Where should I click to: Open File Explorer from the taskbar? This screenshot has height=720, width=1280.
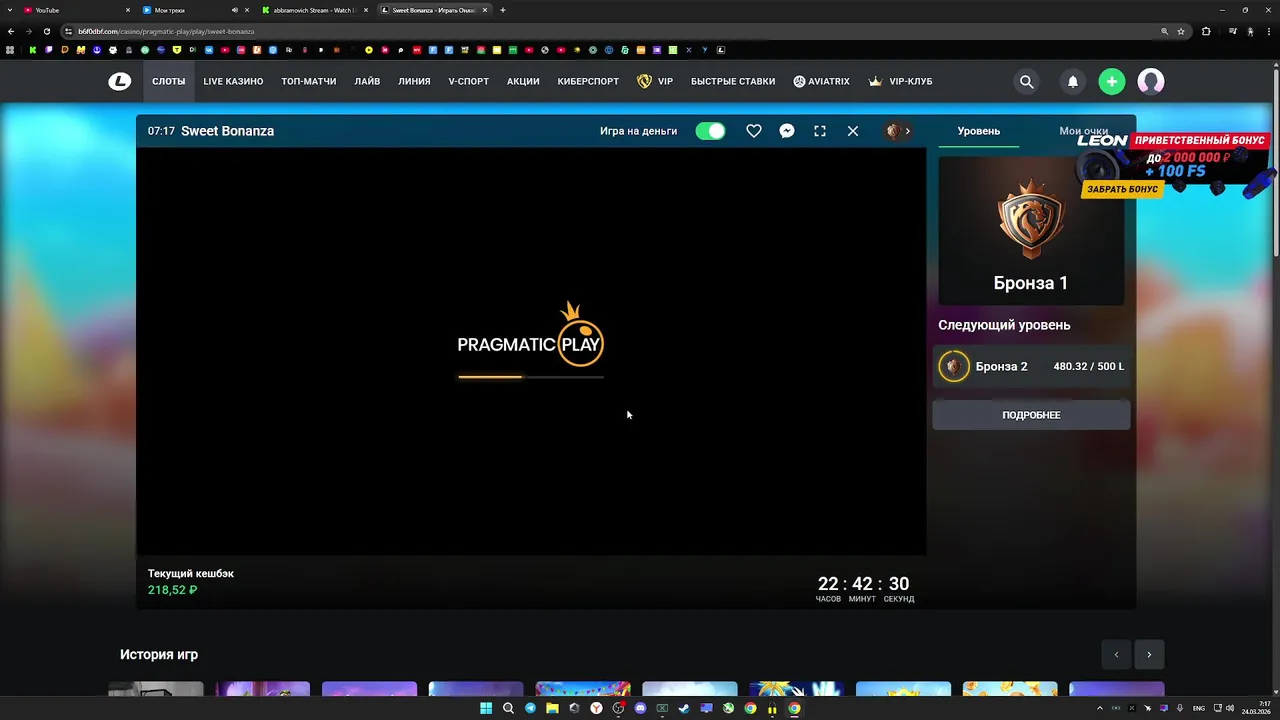pos(552,708)
